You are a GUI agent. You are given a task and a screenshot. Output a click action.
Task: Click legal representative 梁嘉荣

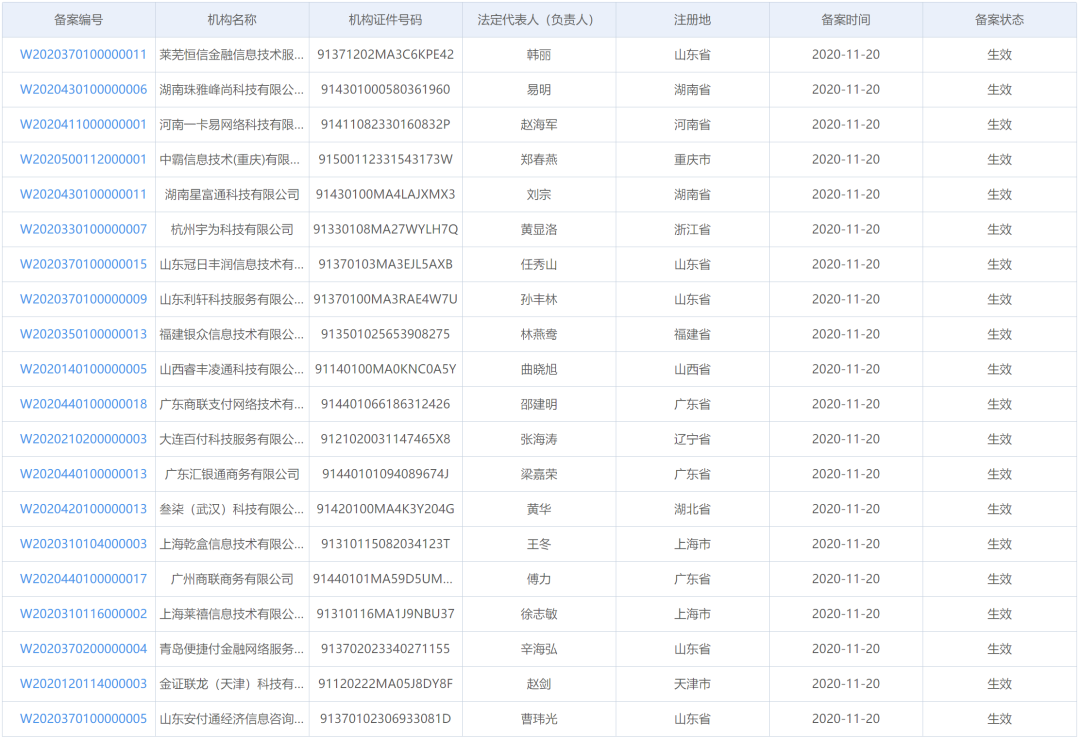(x=539, y=474)
